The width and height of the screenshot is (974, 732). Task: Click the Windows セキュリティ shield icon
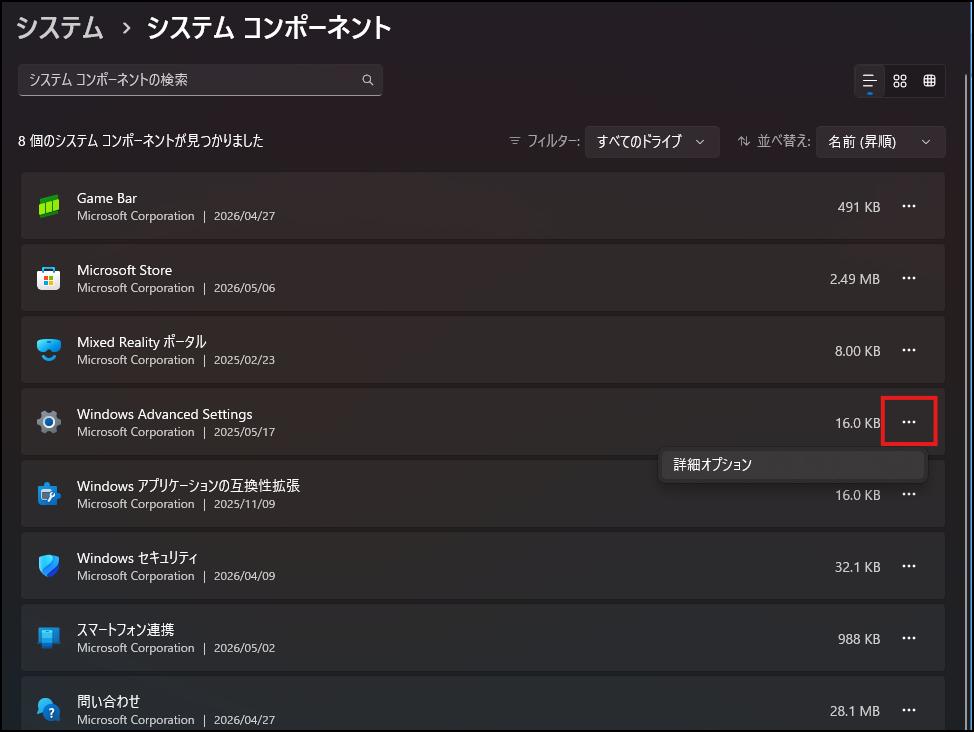(48, 566)
